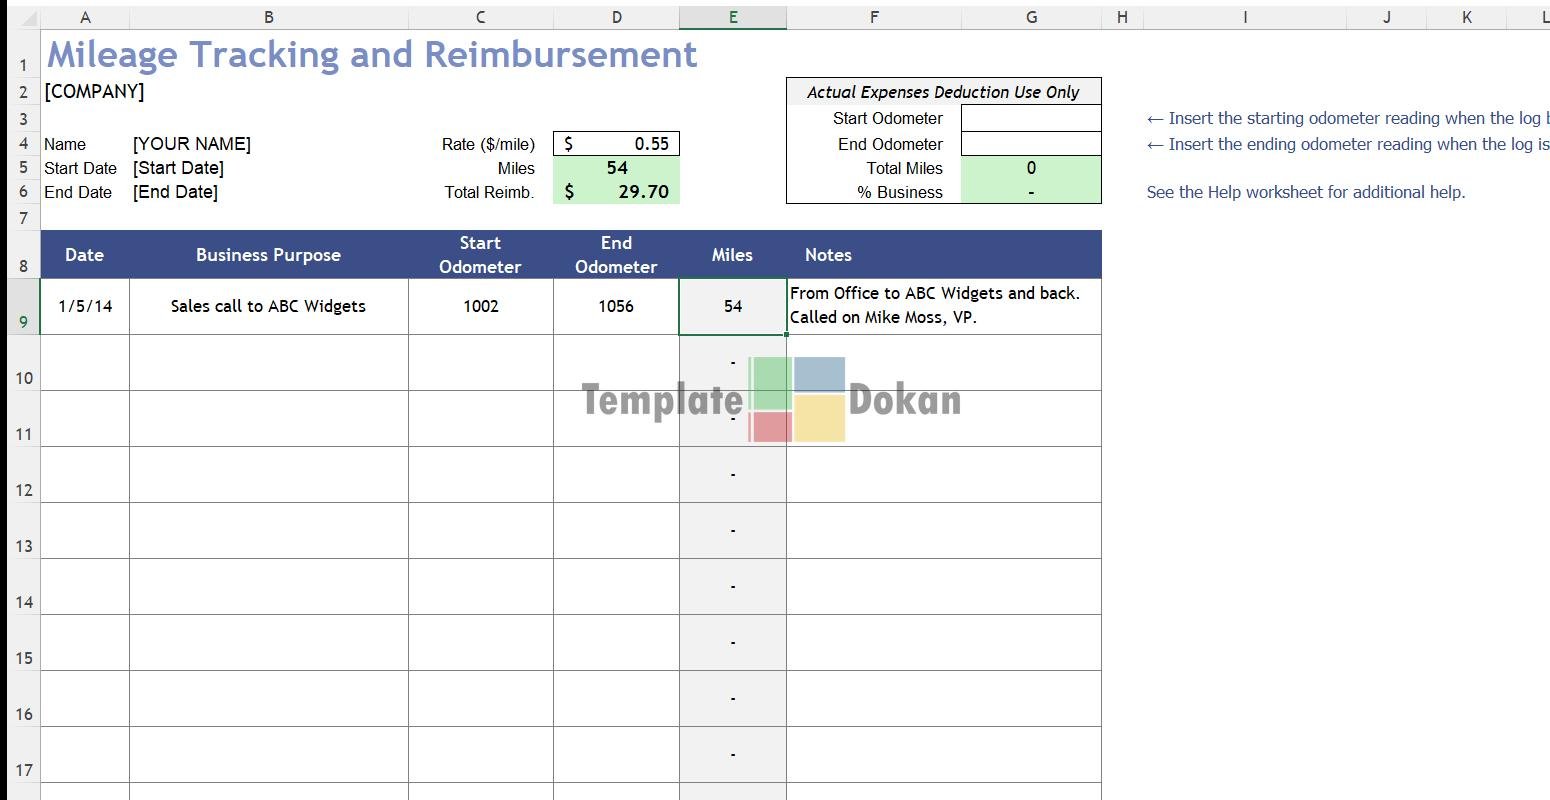This screenshot has width=1550, height=800.
Task: Select the [Start Date] cell
Action: pyautogui.click(x=179, y=168)
